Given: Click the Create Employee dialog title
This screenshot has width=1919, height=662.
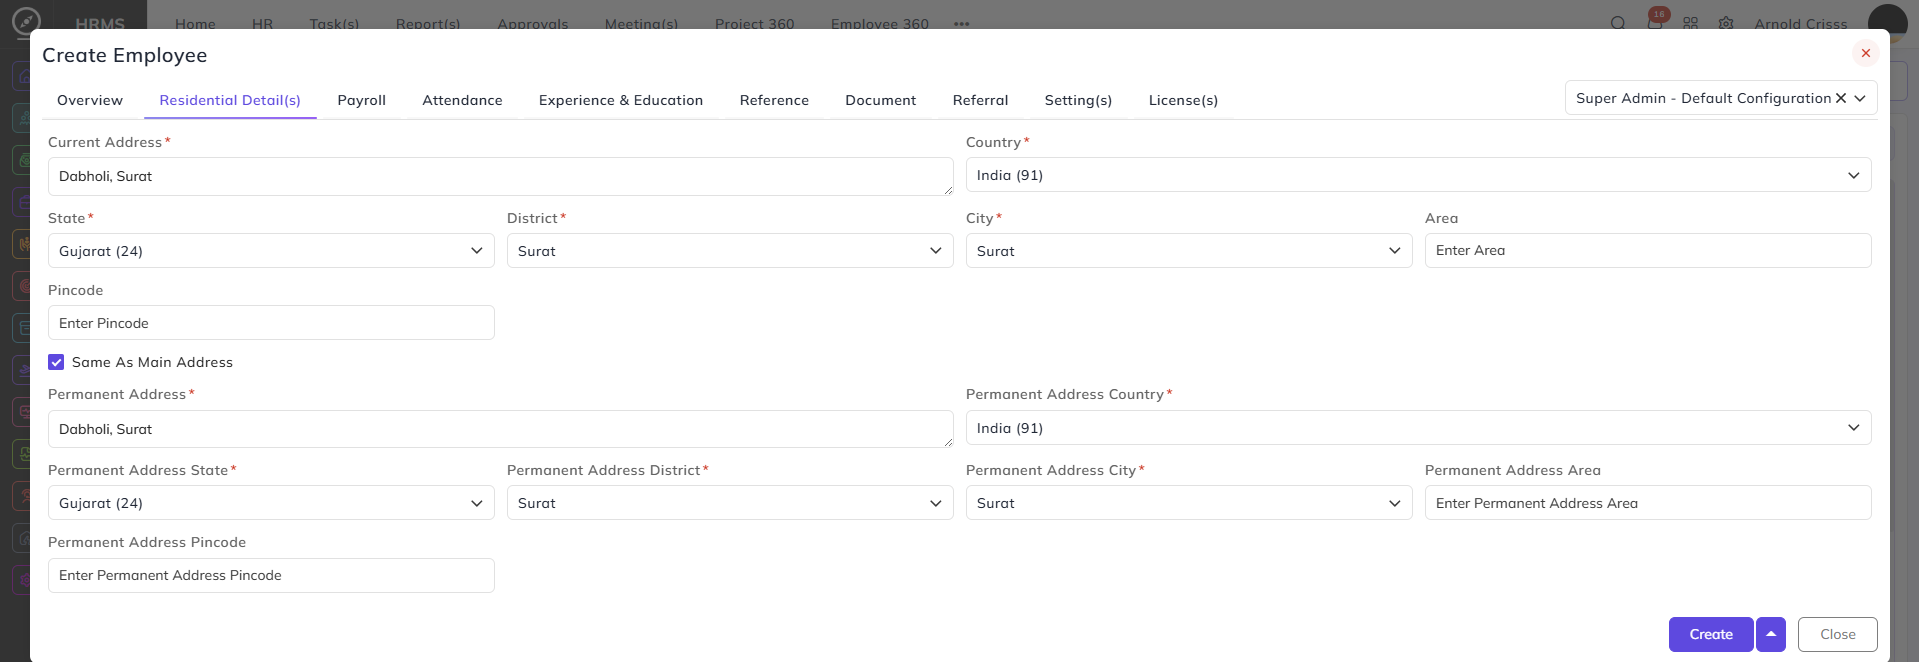Looking at the screenshot, I should pos(125,55).
